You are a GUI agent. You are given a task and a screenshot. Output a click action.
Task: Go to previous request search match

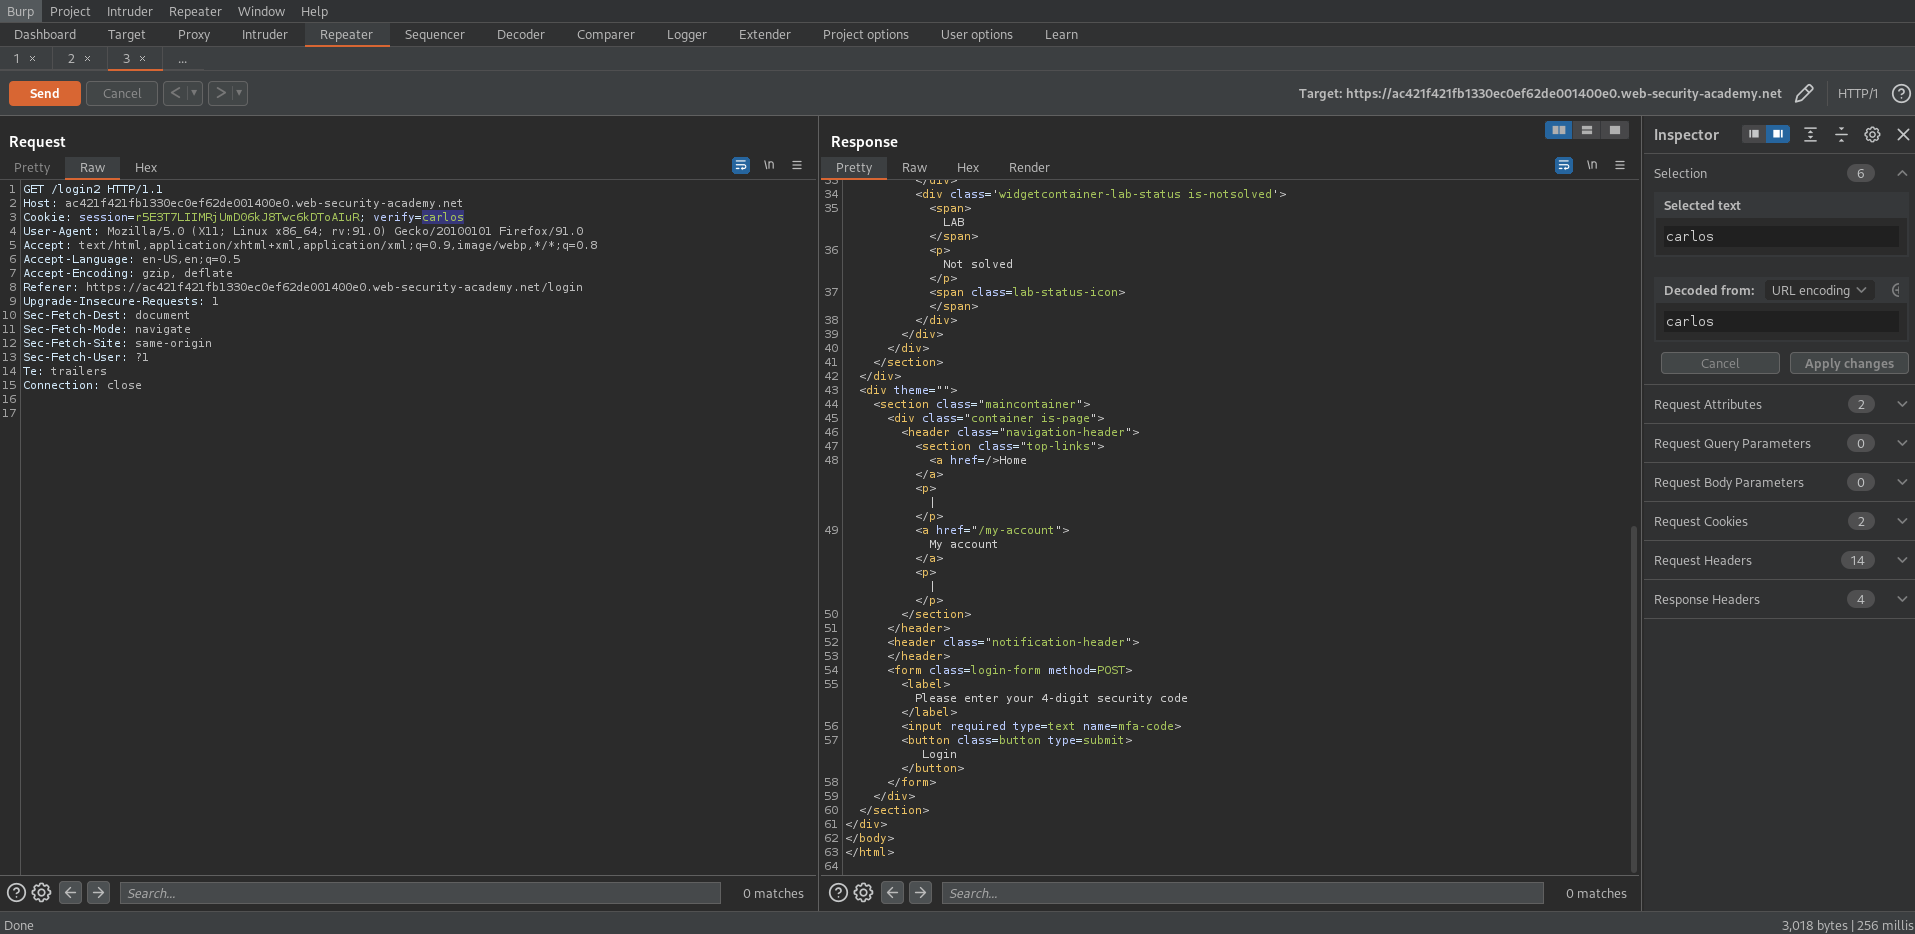coord(70,892)
